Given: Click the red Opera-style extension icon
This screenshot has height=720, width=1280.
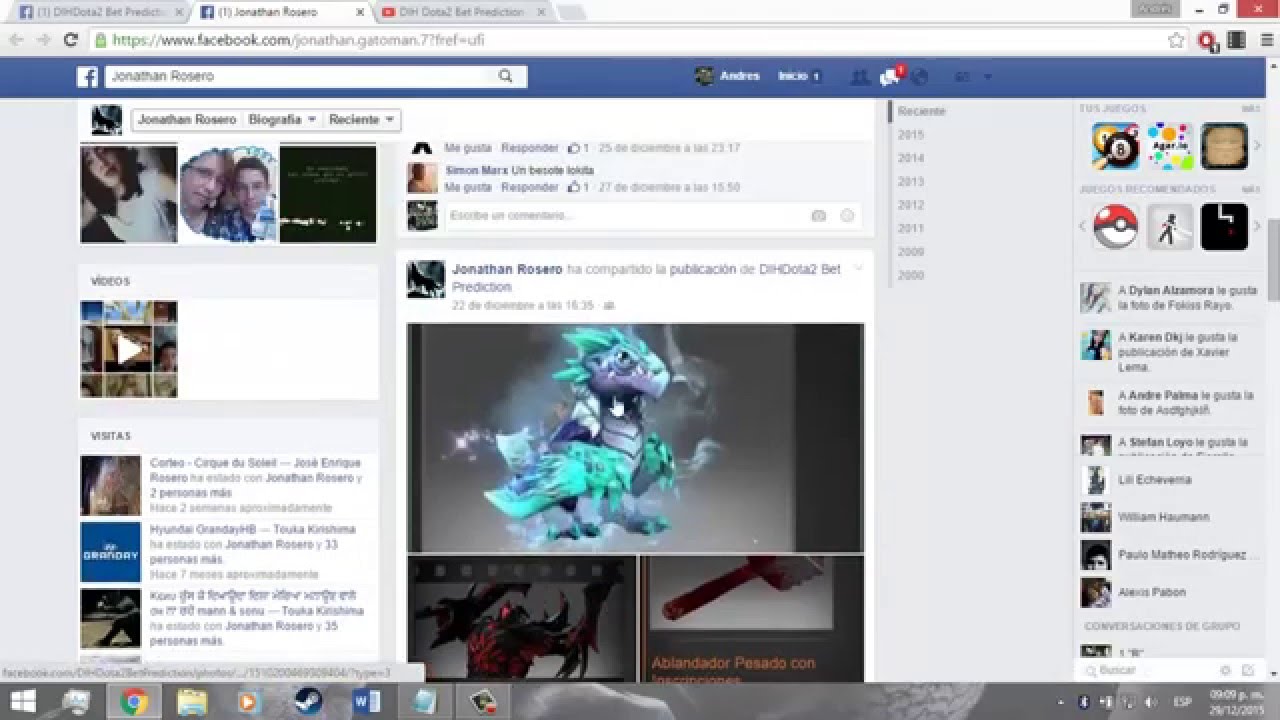Looking at the screenshot, I should point(1206,40).
